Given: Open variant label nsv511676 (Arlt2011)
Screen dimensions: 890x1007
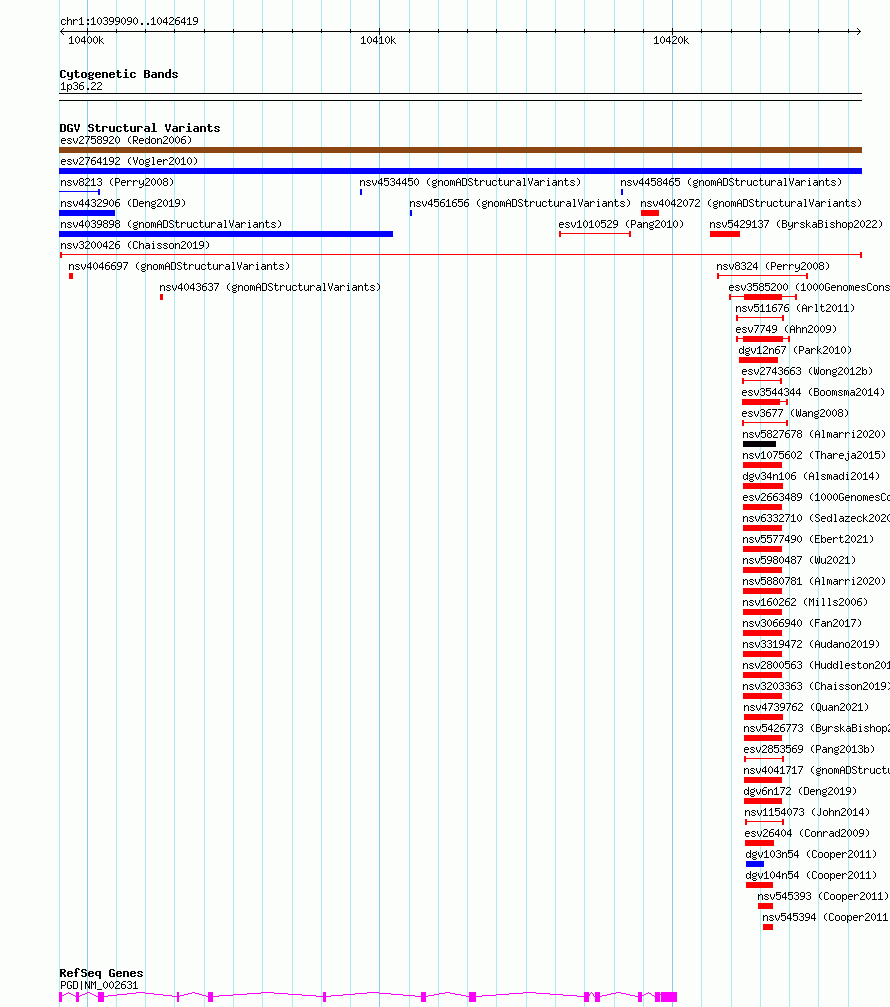Looking at the screenshot, I should [795, 308].
